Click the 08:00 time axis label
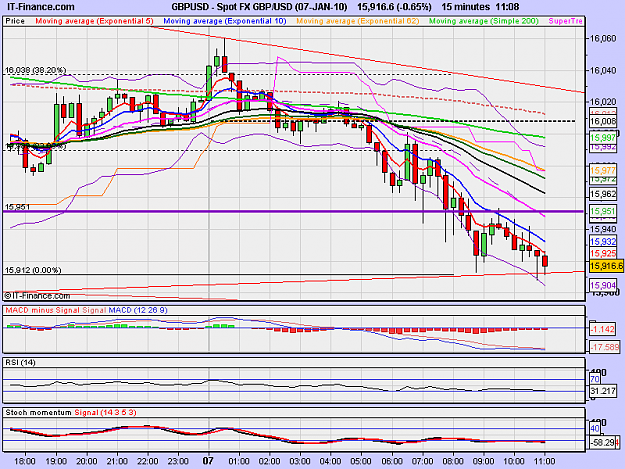Viewport: 625px width, 469px height. tap(453, 461)
